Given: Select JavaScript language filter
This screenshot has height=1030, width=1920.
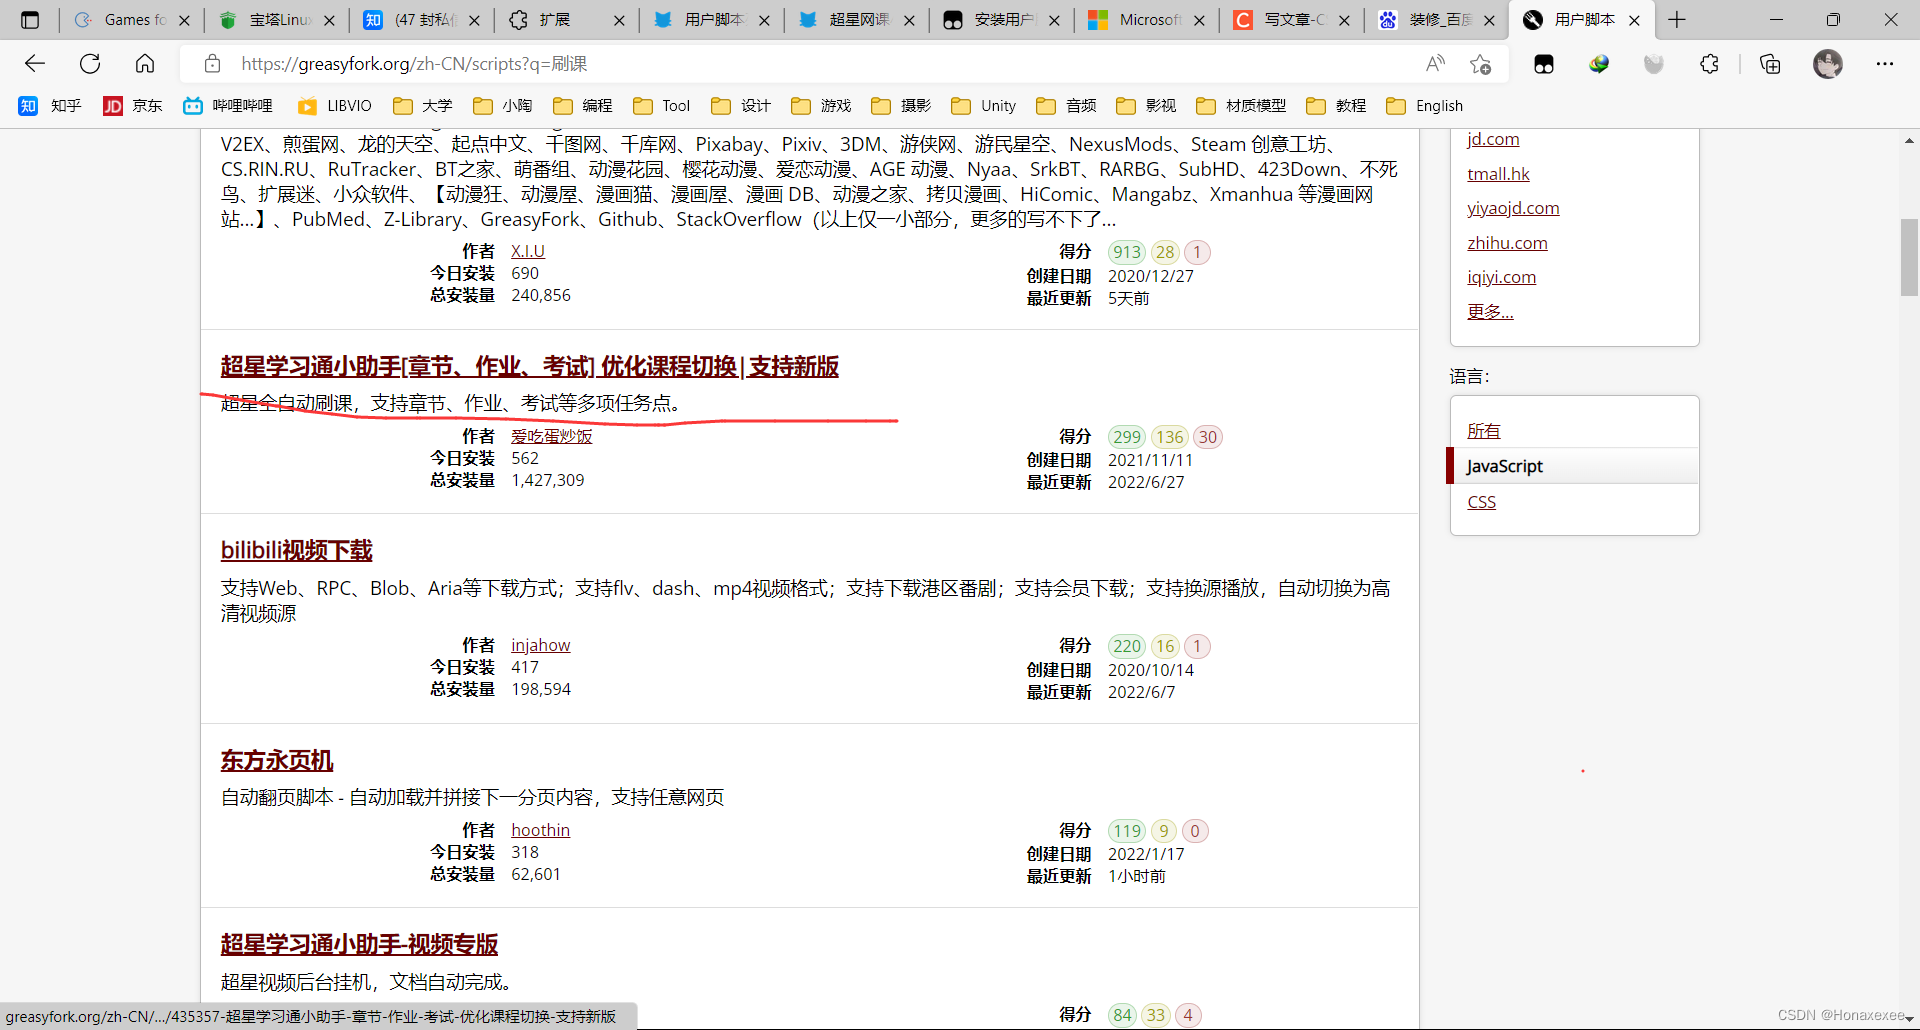Looking at the screenshot, I should (x=1574, y=466).
